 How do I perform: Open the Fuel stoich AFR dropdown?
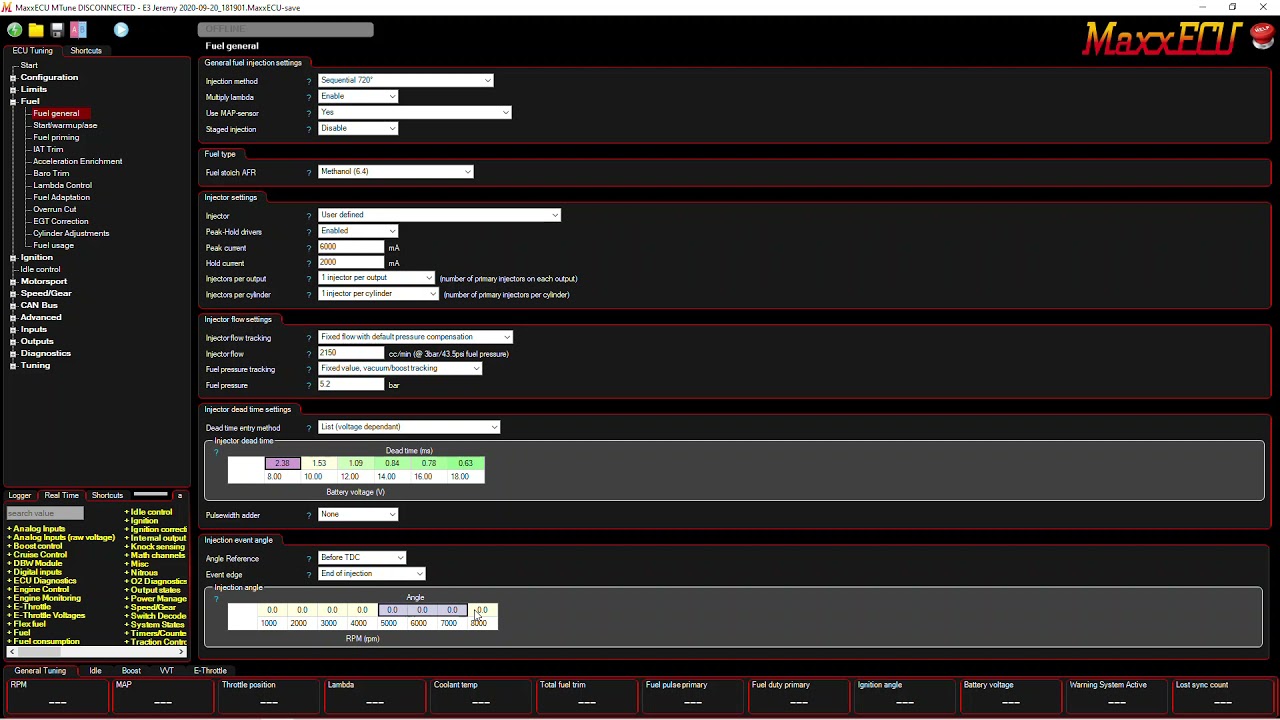(x=396, y=171)
